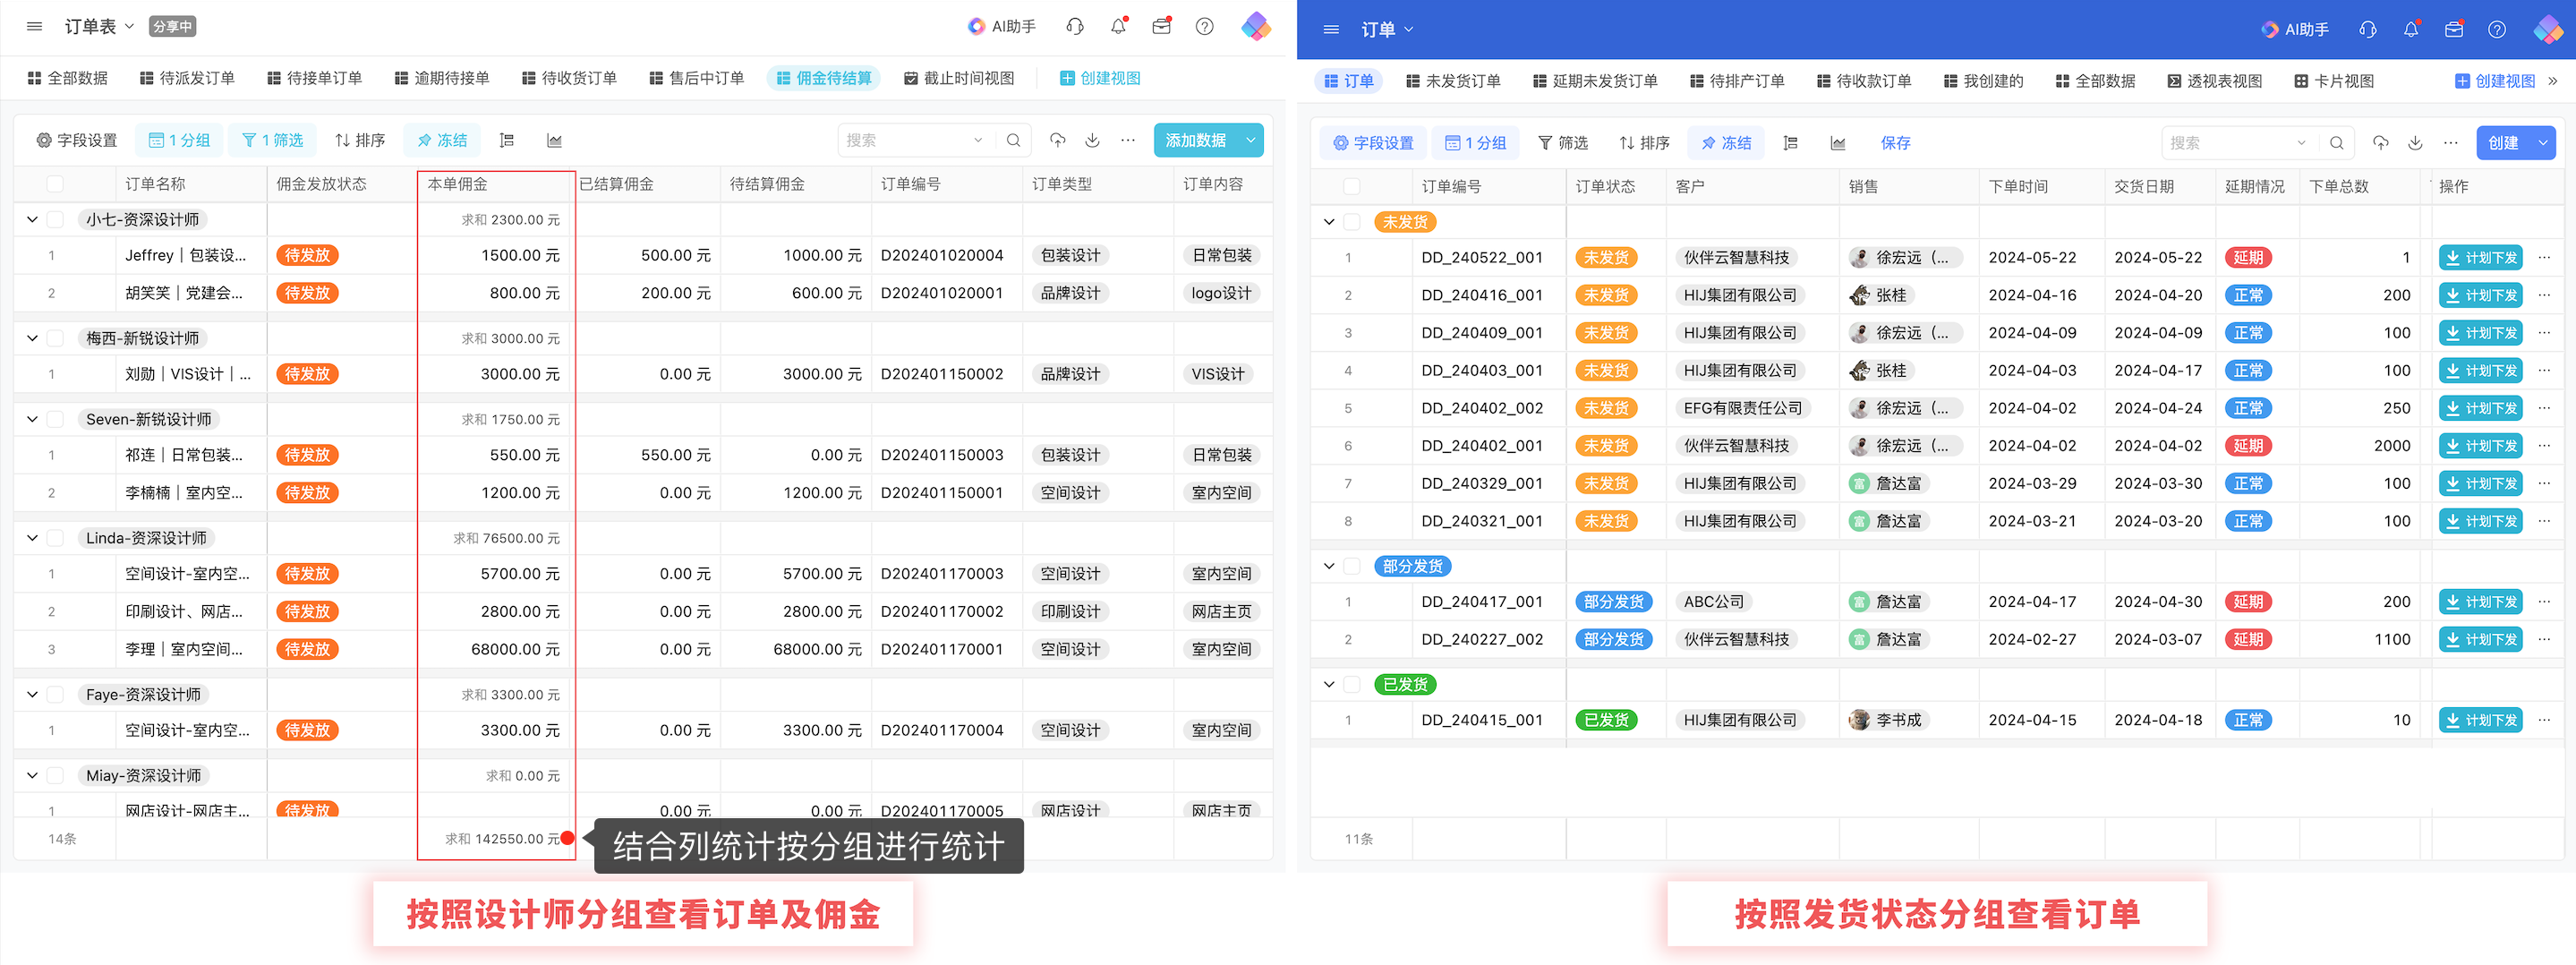The width and height of the screenshot is (2576, 965).
Task: Switch to 卡片视图 tab
Action: click(x=2333, y=81)
